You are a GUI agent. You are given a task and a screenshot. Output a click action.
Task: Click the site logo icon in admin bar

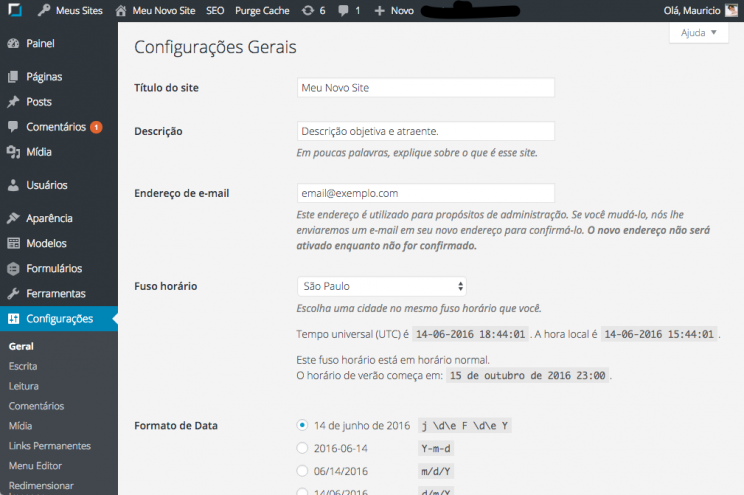click(15, 10)
